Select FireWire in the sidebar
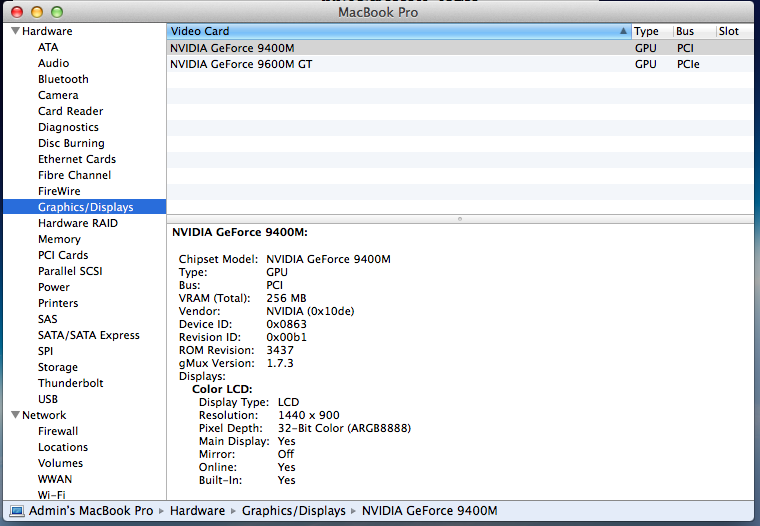760x526 pixels. click(x=59, y=191)
